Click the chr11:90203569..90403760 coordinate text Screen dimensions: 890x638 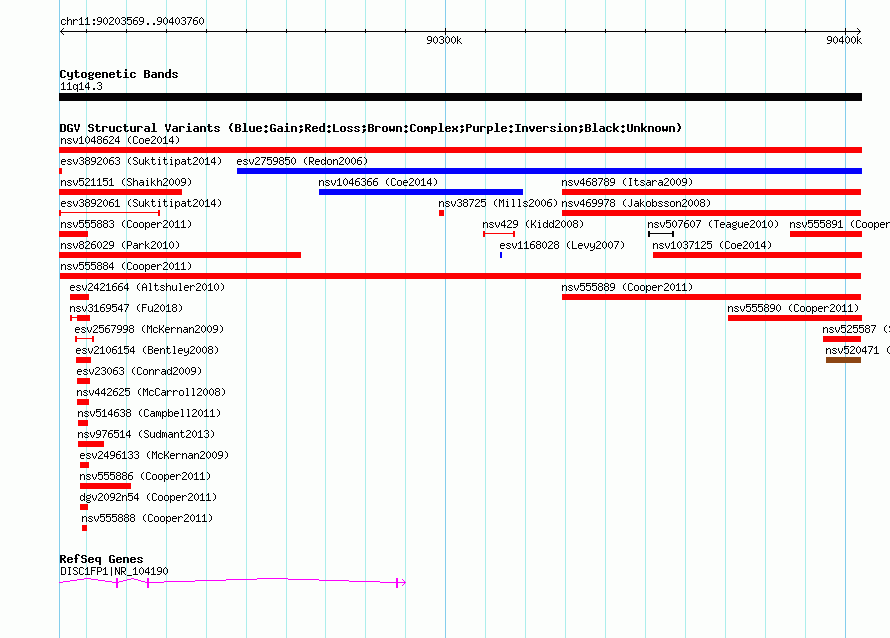click(132, 21)
